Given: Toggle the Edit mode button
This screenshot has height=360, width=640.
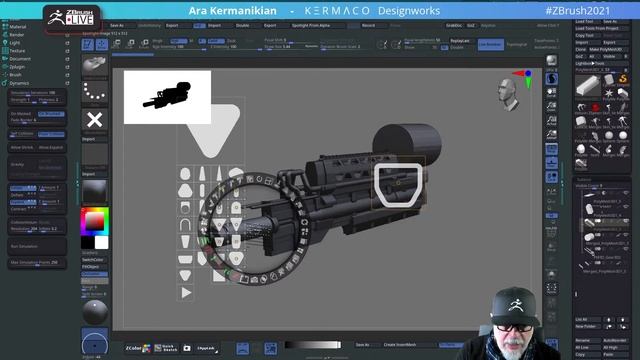Looking at the screenshot, I should coord(88,44).
